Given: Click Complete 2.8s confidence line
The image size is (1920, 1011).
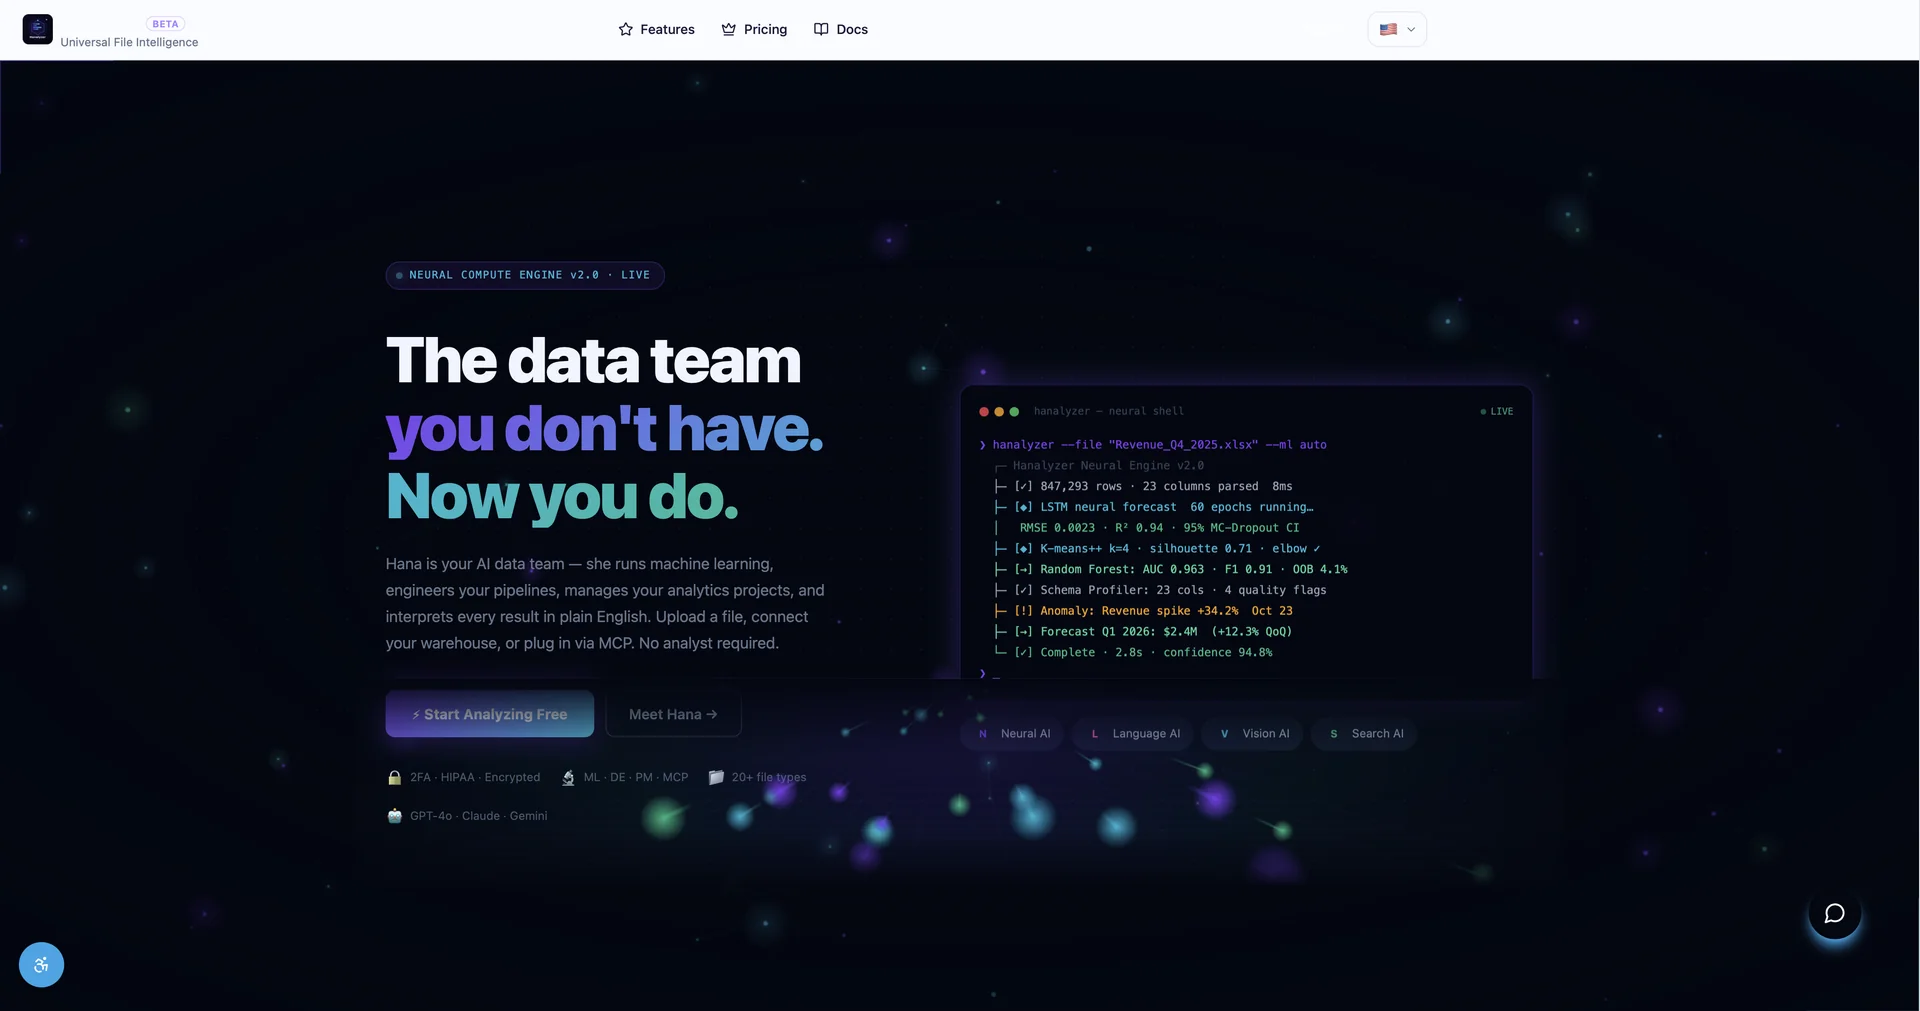Looking at the screenshot, I should coord(1134,652).
